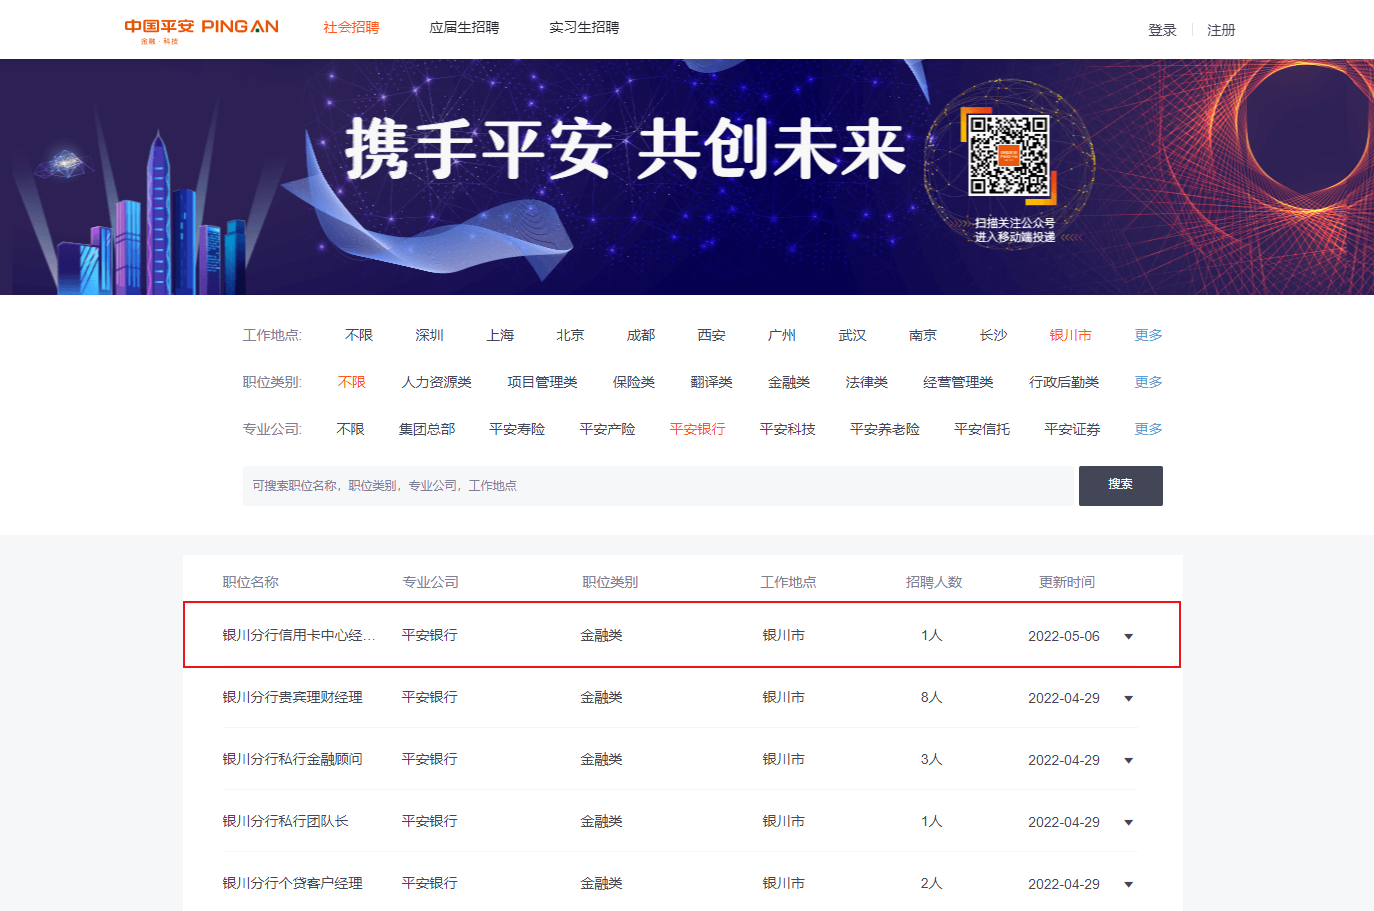This screenshot has width=1374, height=911.
Task: Open the 银川分行个贷客户经理 job title
Action: (x=292, y=883)
